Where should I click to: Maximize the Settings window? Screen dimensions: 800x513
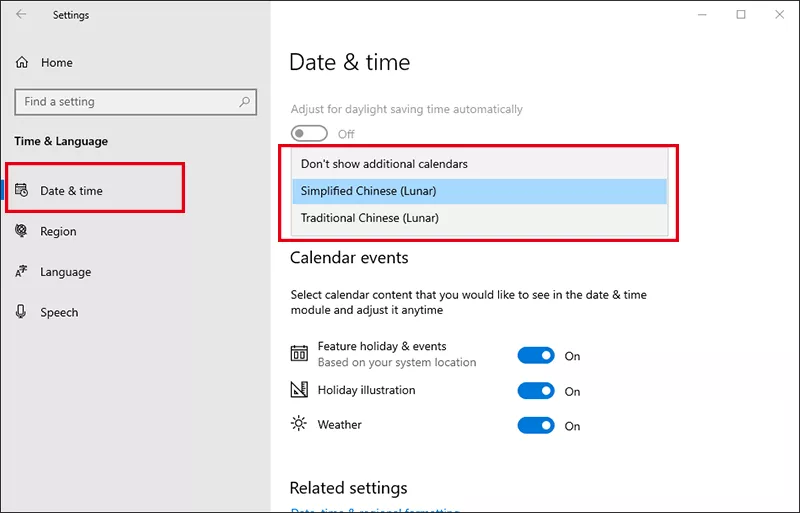pos(741,15)
